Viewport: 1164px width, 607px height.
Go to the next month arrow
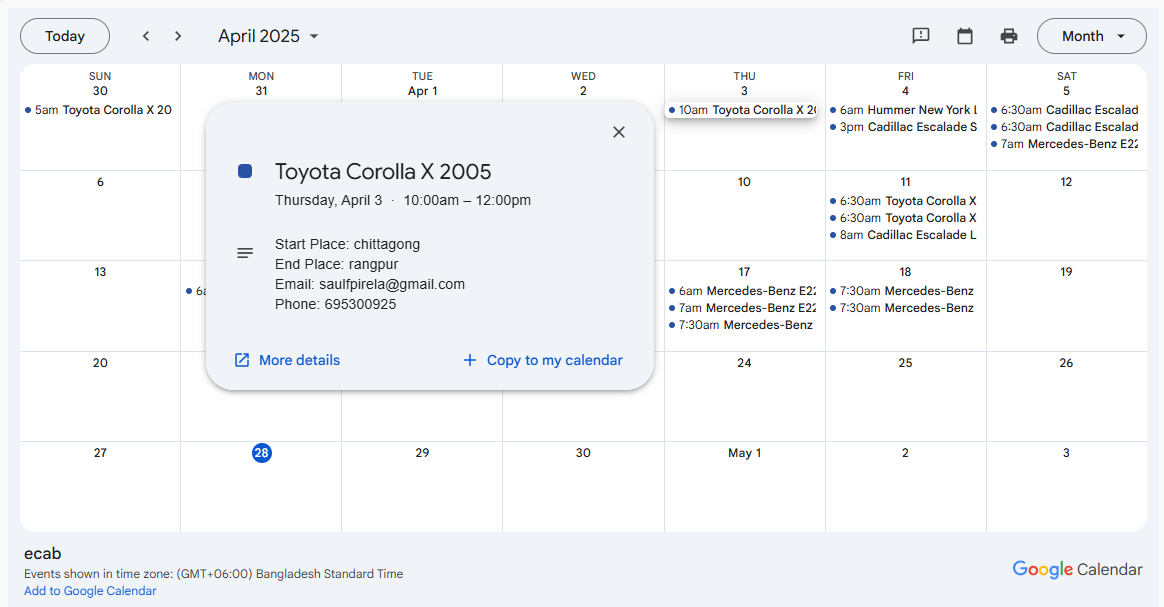pos(177,36)
